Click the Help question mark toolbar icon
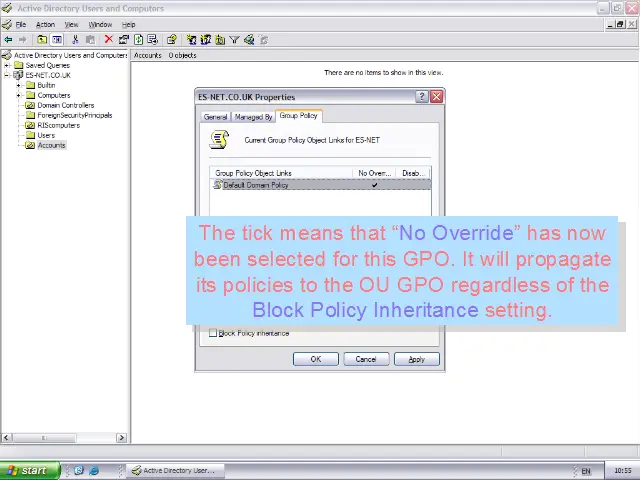The image size is (640, 480). [171, 40]
